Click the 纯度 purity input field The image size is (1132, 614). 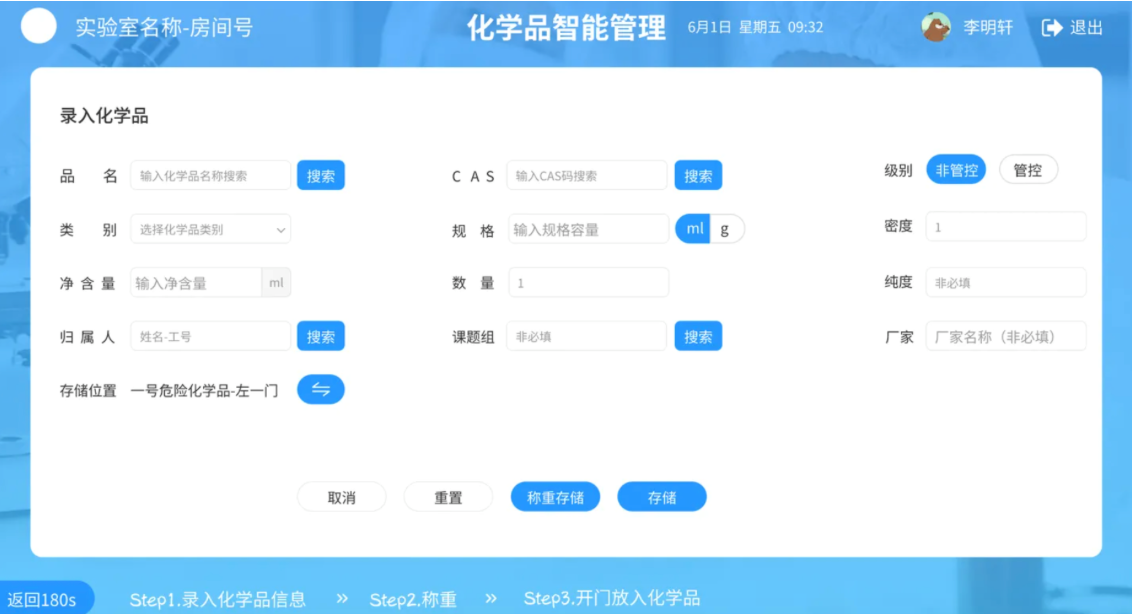coord(1006,283)
